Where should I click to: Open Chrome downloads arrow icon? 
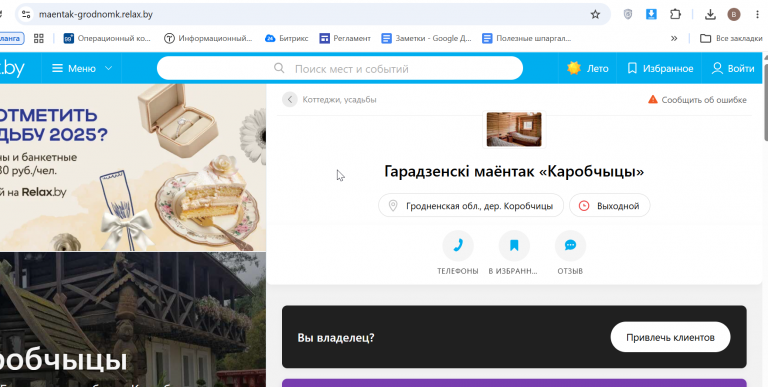coord(710,14)
